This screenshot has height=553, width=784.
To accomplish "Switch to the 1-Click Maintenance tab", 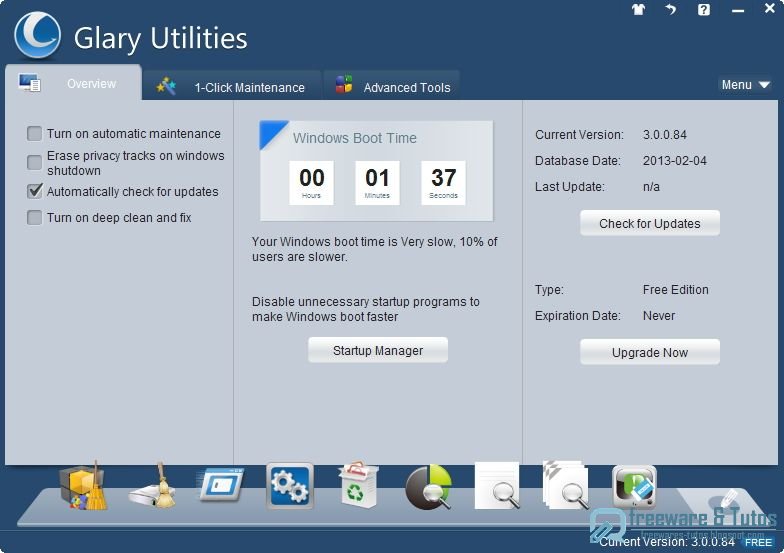I will (x=232, y=86).
